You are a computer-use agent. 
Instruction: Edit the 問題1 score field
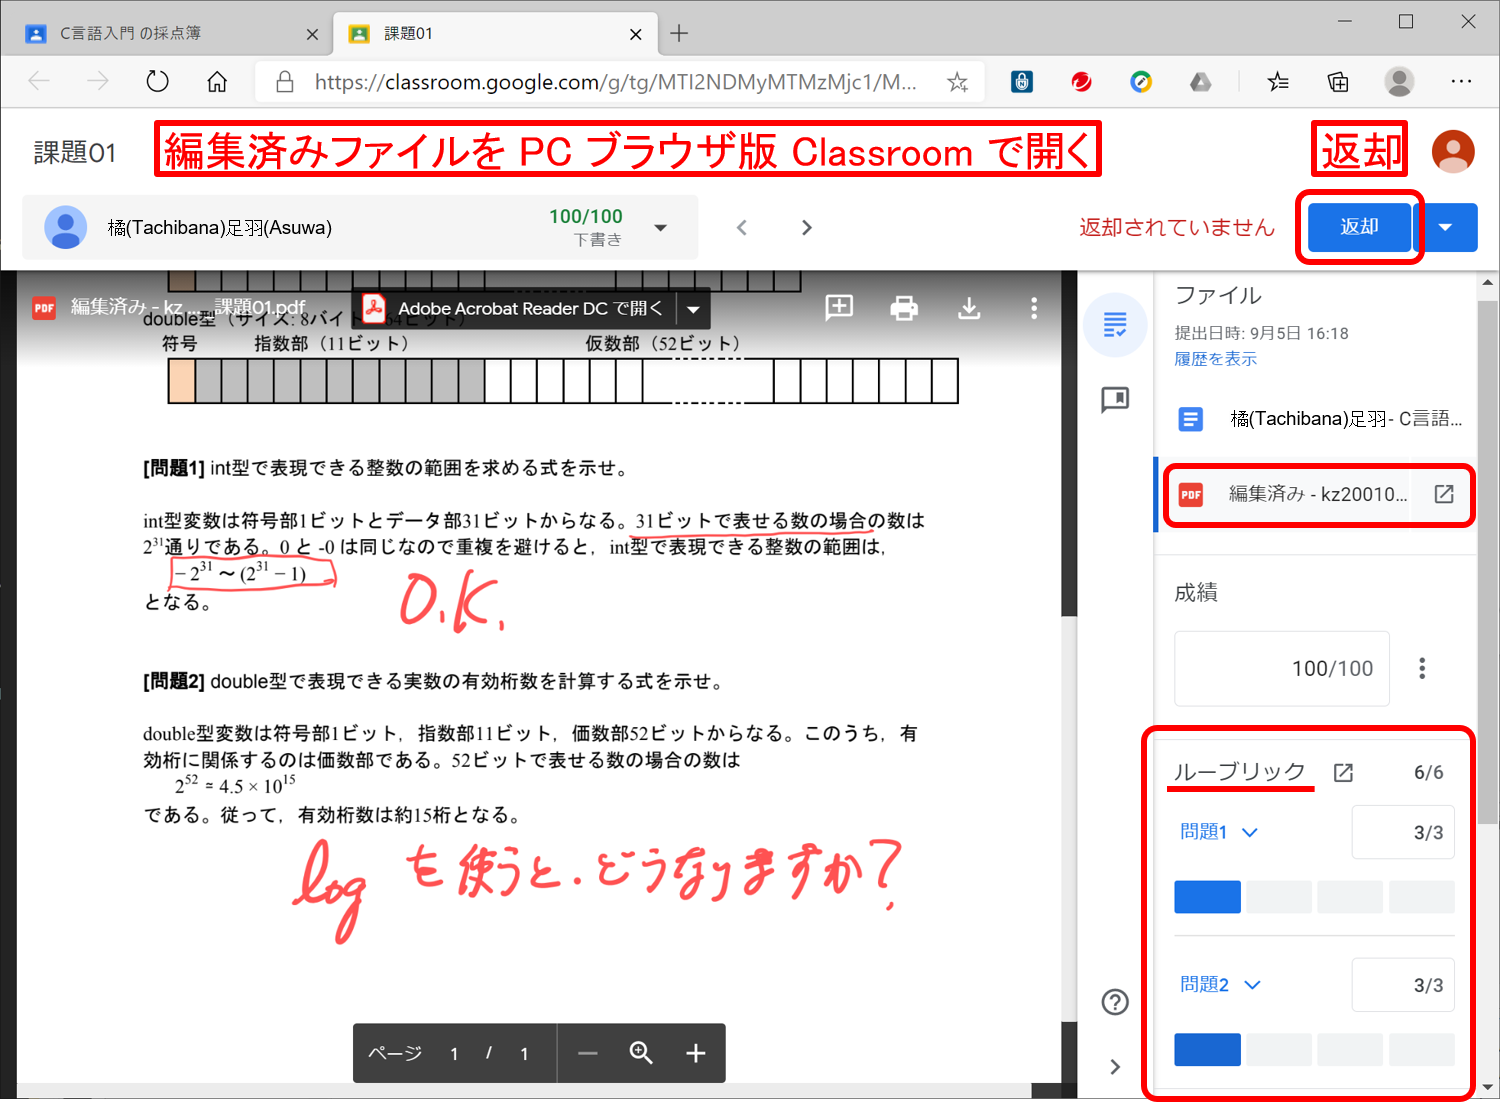coord(1402,832)
